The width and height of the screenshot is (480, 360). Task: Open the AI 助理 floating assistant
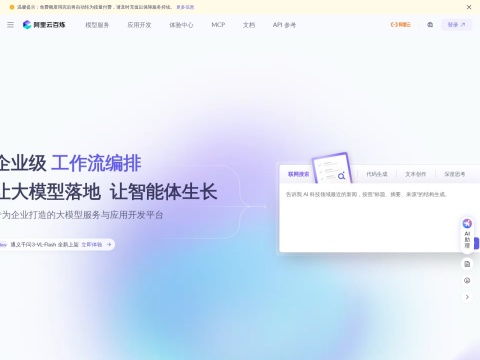(467, 234)
